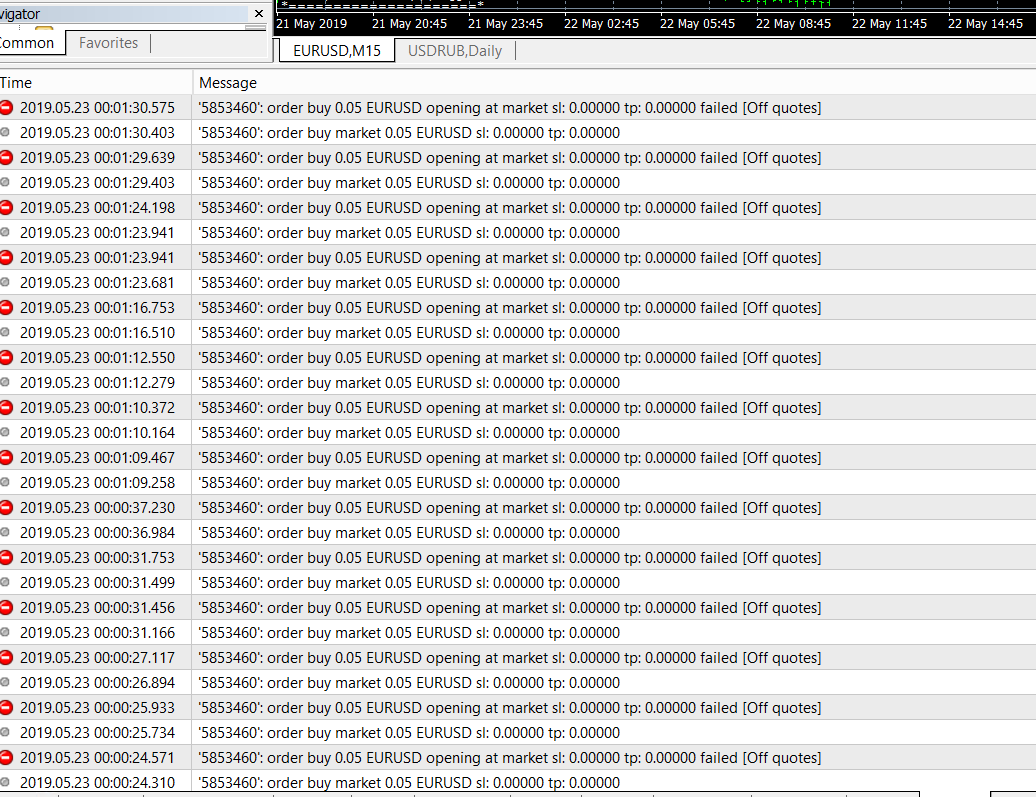Click the red error icon at 00:01:09.467
This screenshot has height=797, width=1036.
click(x=6, y=458)
